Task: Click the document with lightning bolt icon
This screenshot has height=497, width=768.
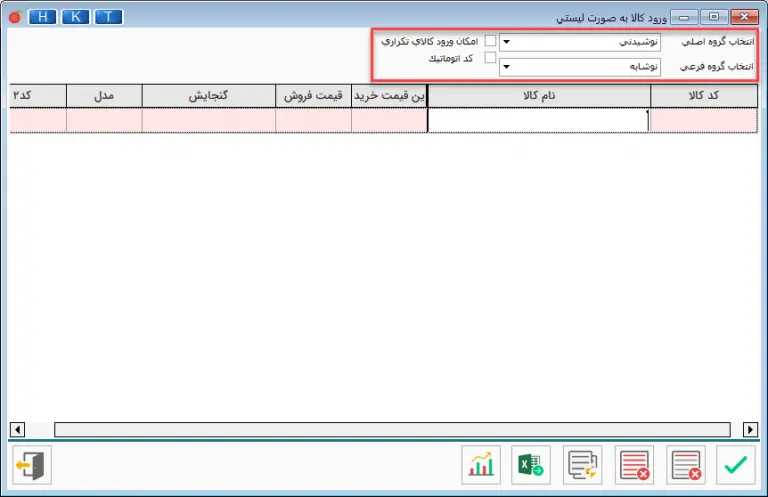Action: click(x=582, y=465)
